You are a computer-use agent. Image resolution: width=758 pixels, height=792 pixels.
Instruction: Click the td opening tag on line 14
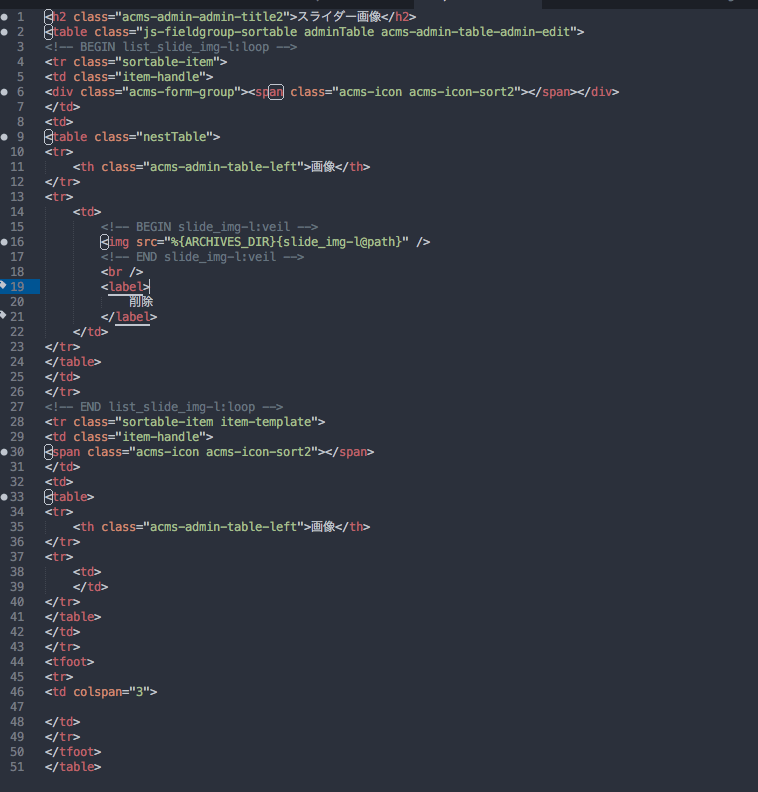click(x=87, y=212)
